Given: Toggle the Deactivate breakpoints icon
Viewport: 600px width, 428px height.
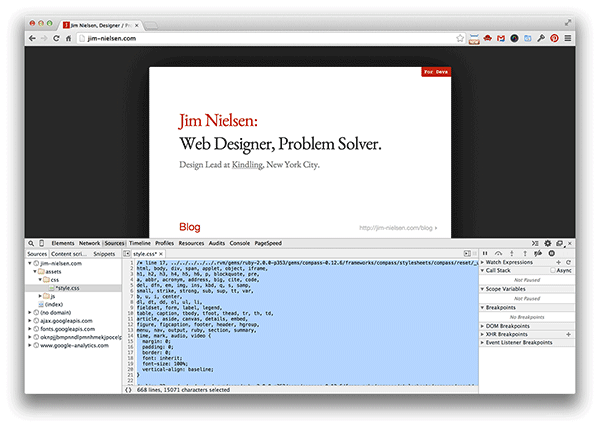Looking at the screenshot, I should pos(538,253).
